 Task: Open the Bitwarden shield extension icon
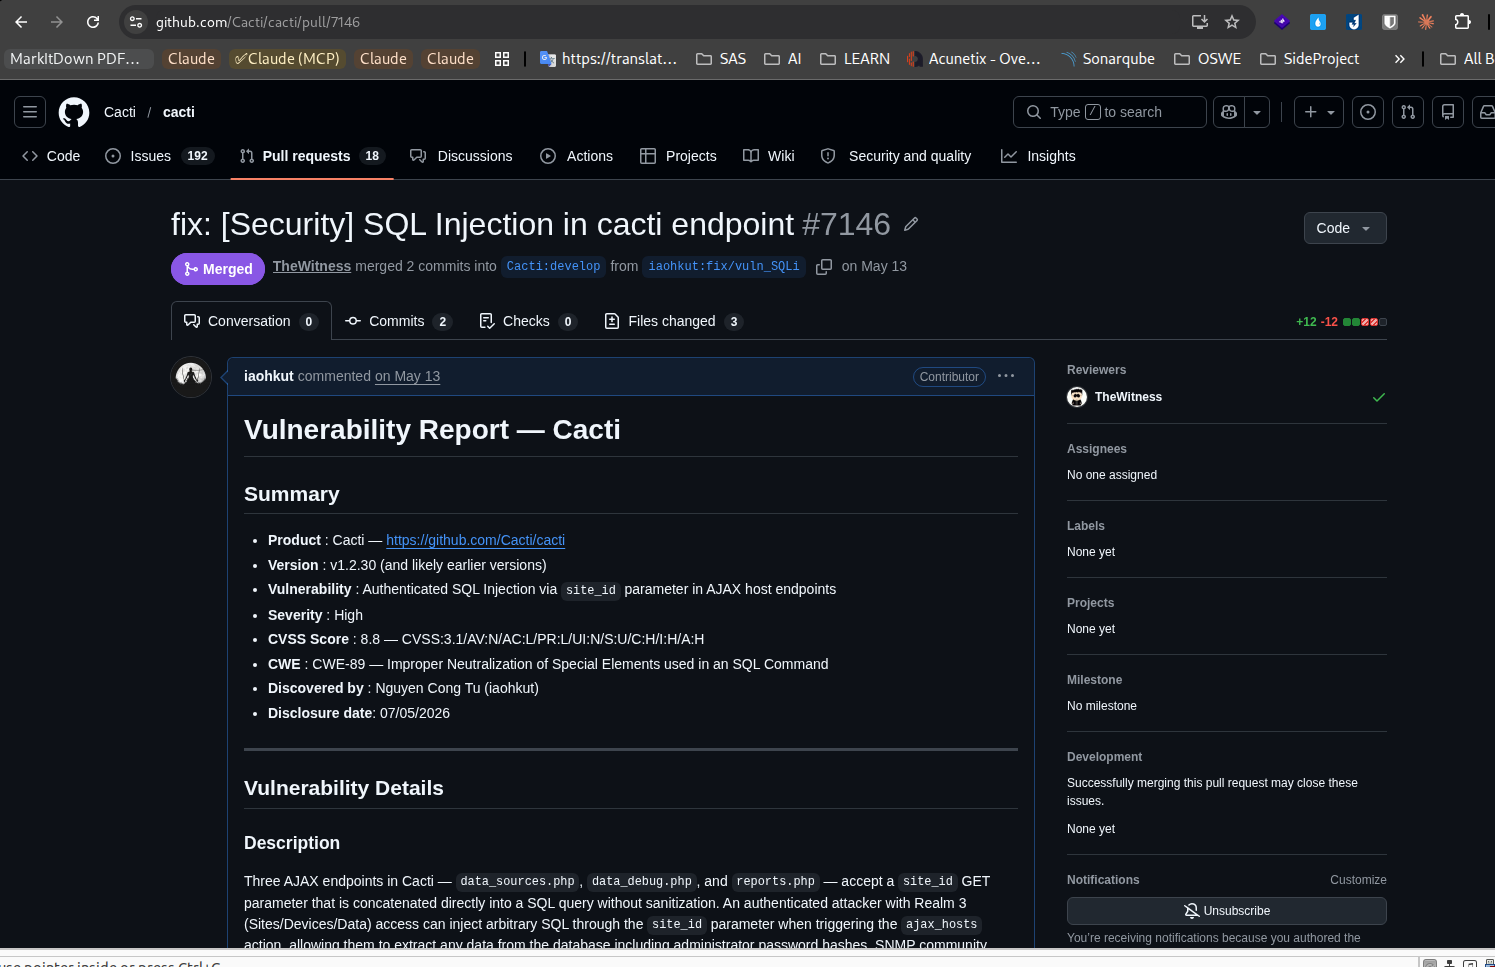[x=1390, y=22]
